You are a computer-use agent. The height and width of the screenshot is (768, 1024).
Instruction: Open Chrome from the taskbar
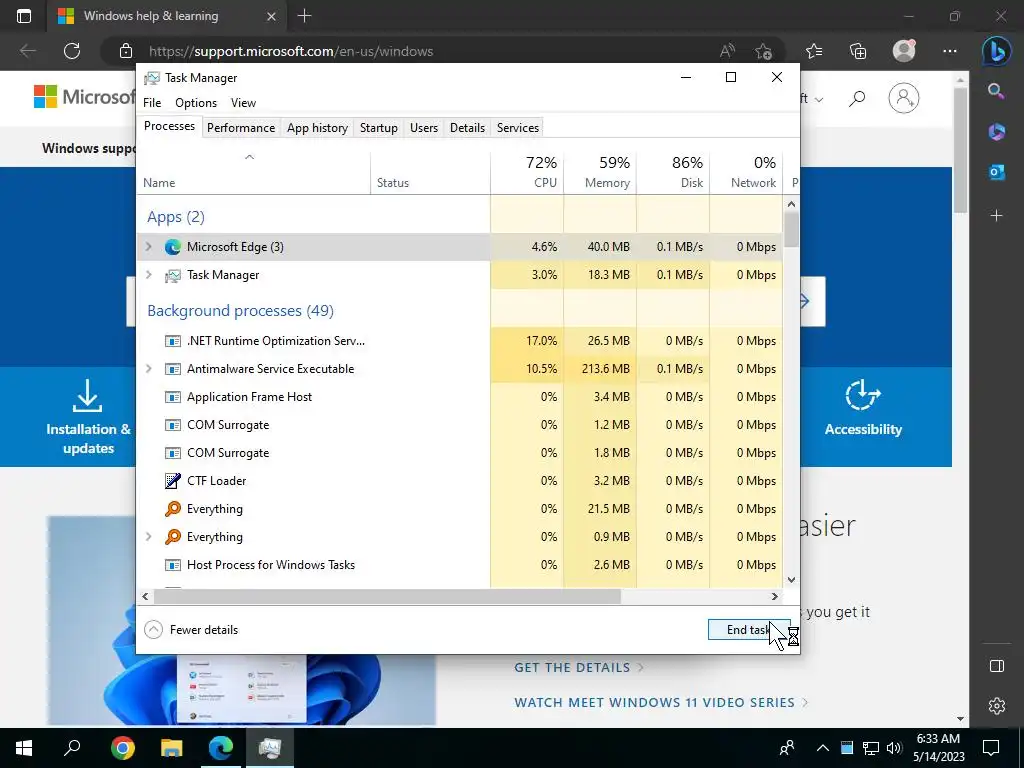point(123,748)
